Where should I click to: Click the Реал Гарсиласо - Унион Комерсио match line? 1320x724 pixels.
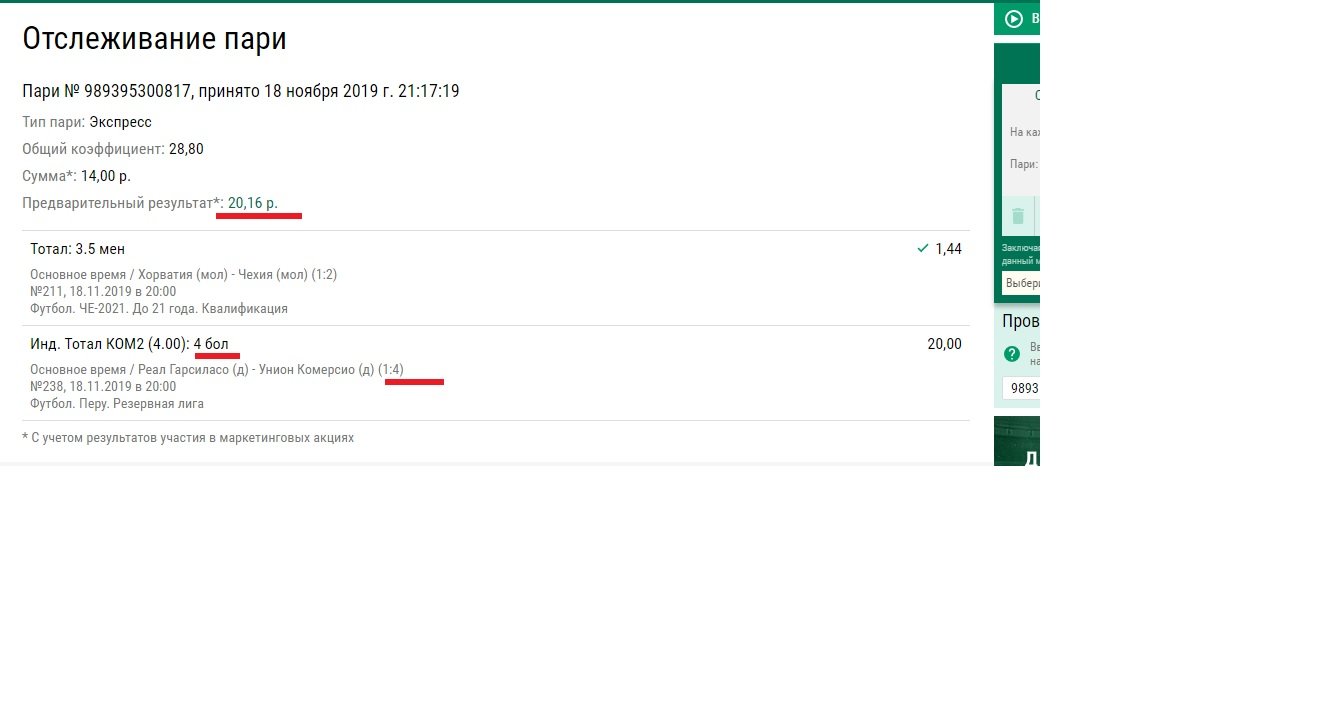click(216, 369)
